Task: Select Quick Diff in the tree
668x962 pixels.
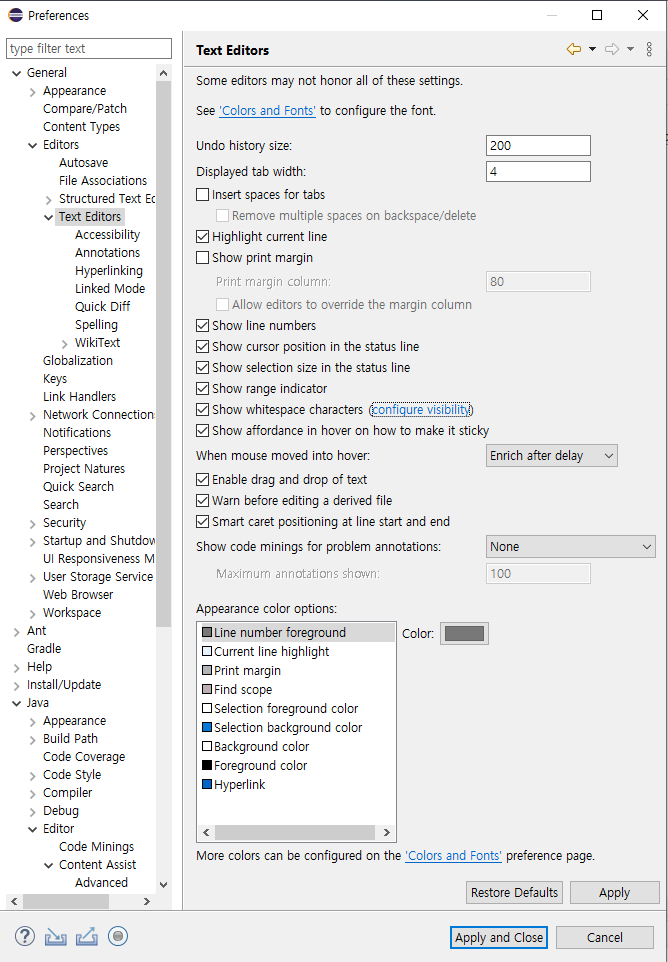Action: (x=102, y=307)
